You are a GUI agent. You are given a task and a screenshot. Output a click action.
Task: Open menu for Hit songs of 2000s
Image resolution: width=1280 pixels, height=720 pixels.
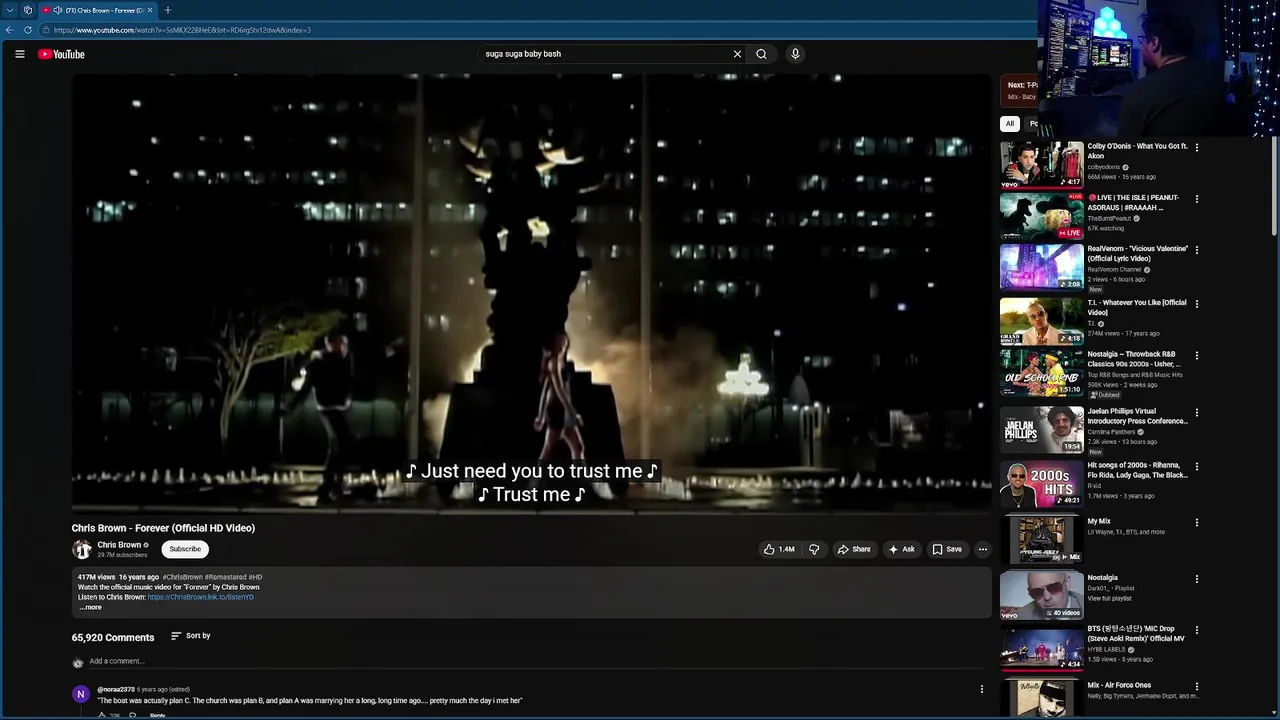click(x=1196, y=467)
